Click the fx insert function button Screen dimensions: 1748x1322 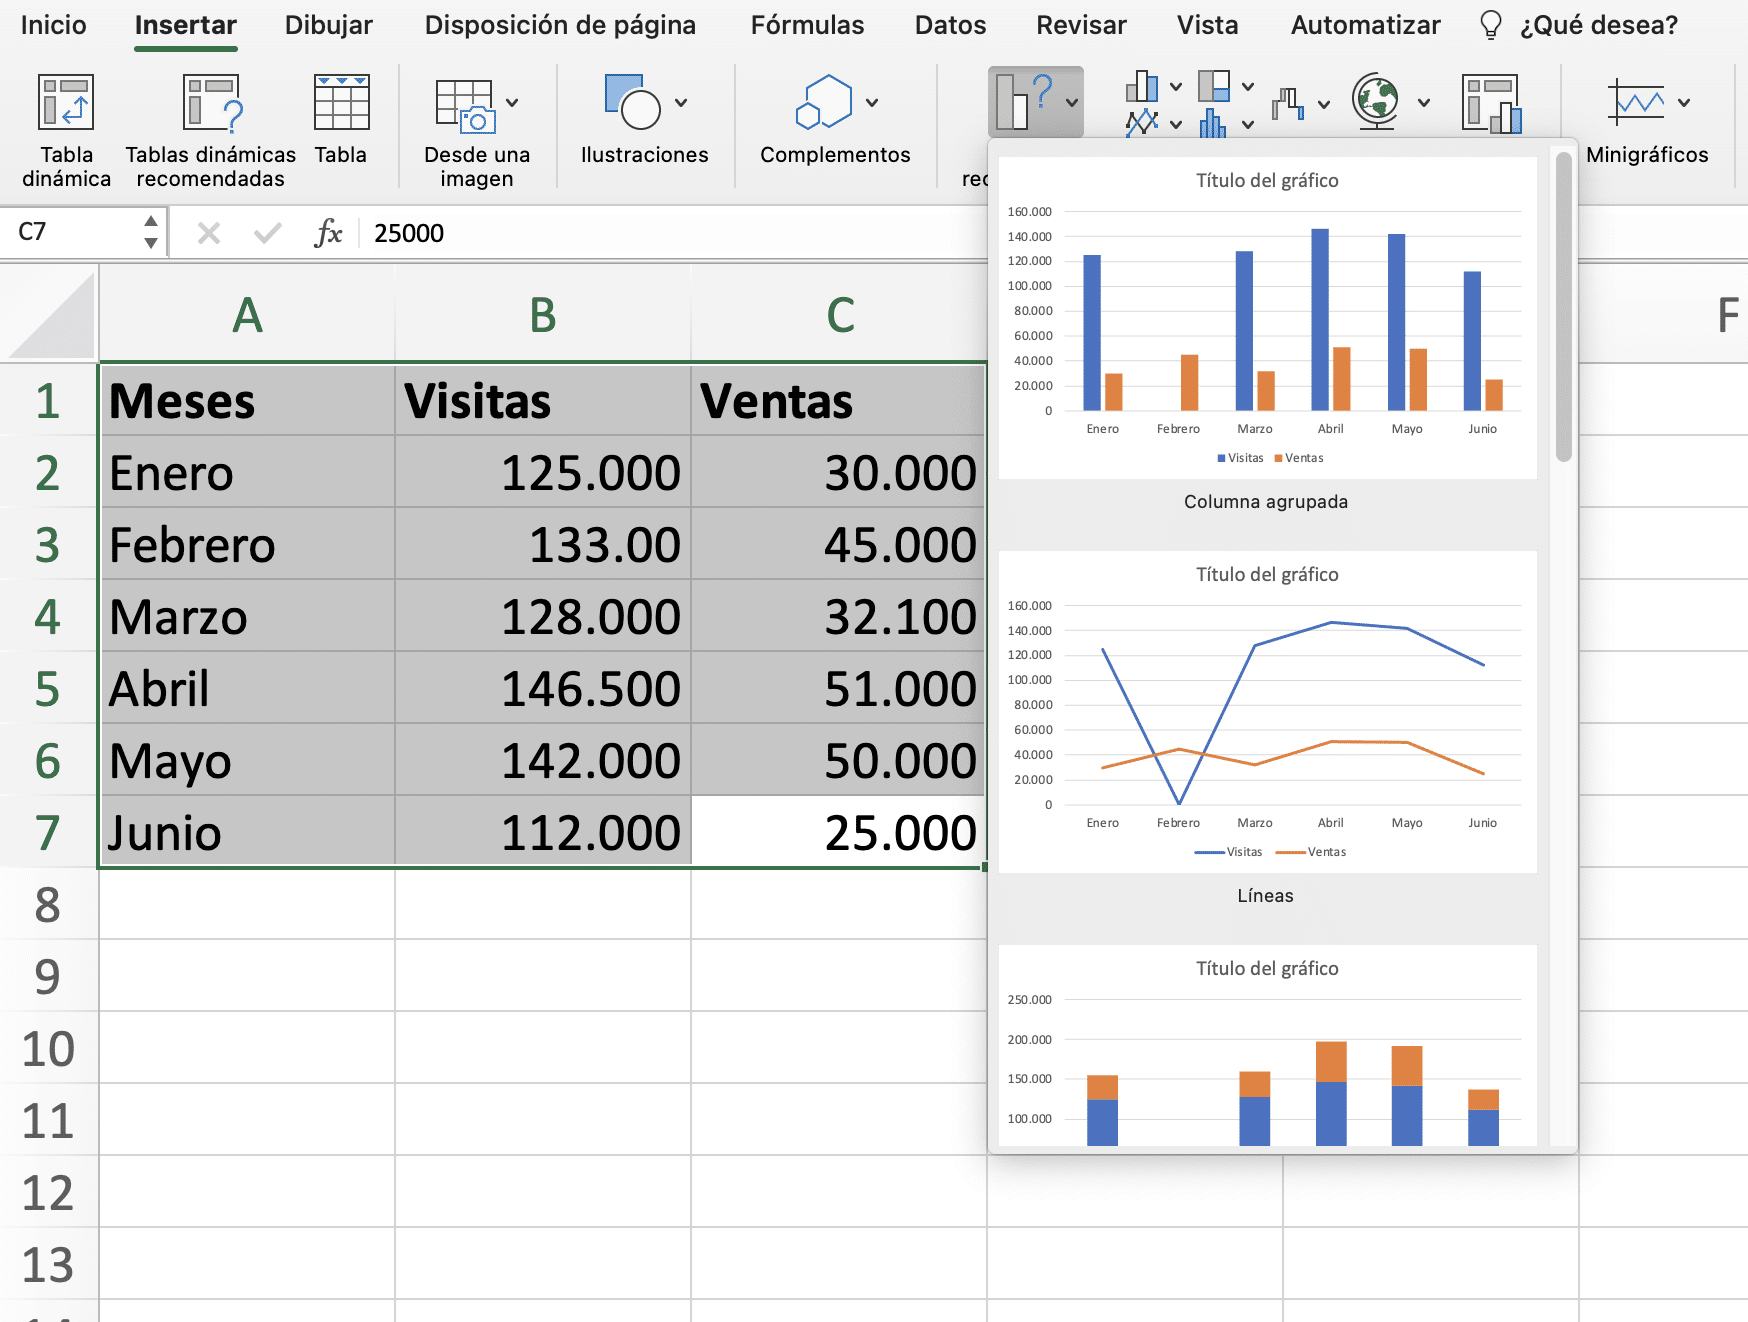click(x=330, y=232)
